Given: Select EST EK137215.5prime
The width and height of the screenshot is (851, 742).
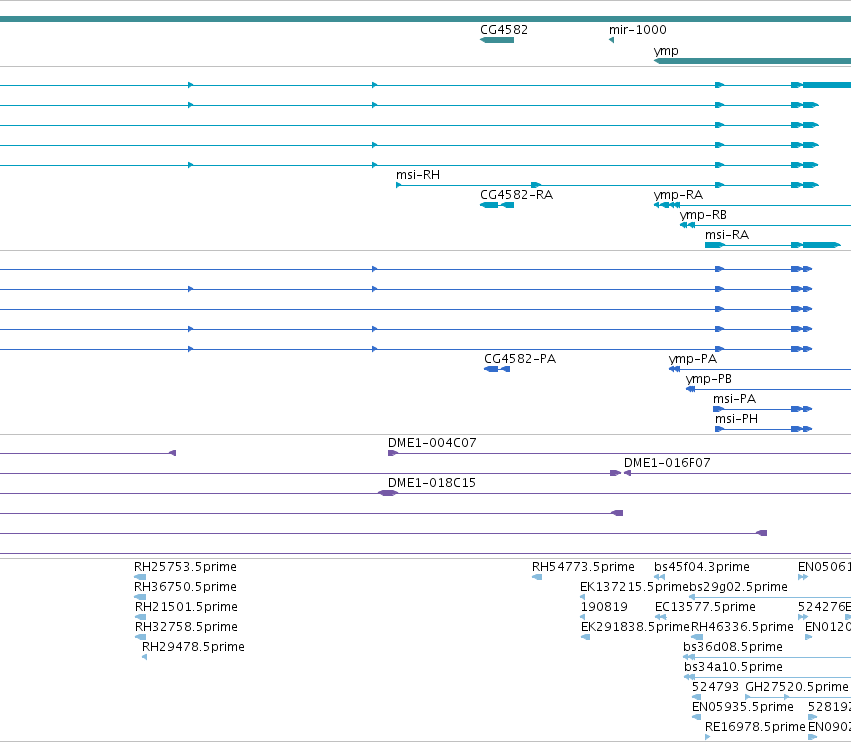Looking at the screenshot, I should coord(634,587).
